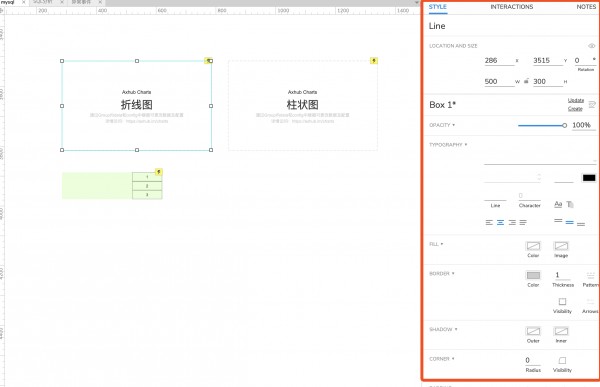Open the font style dropdown
The height and width of the screenshot is (387, 600).
[512, 177]
